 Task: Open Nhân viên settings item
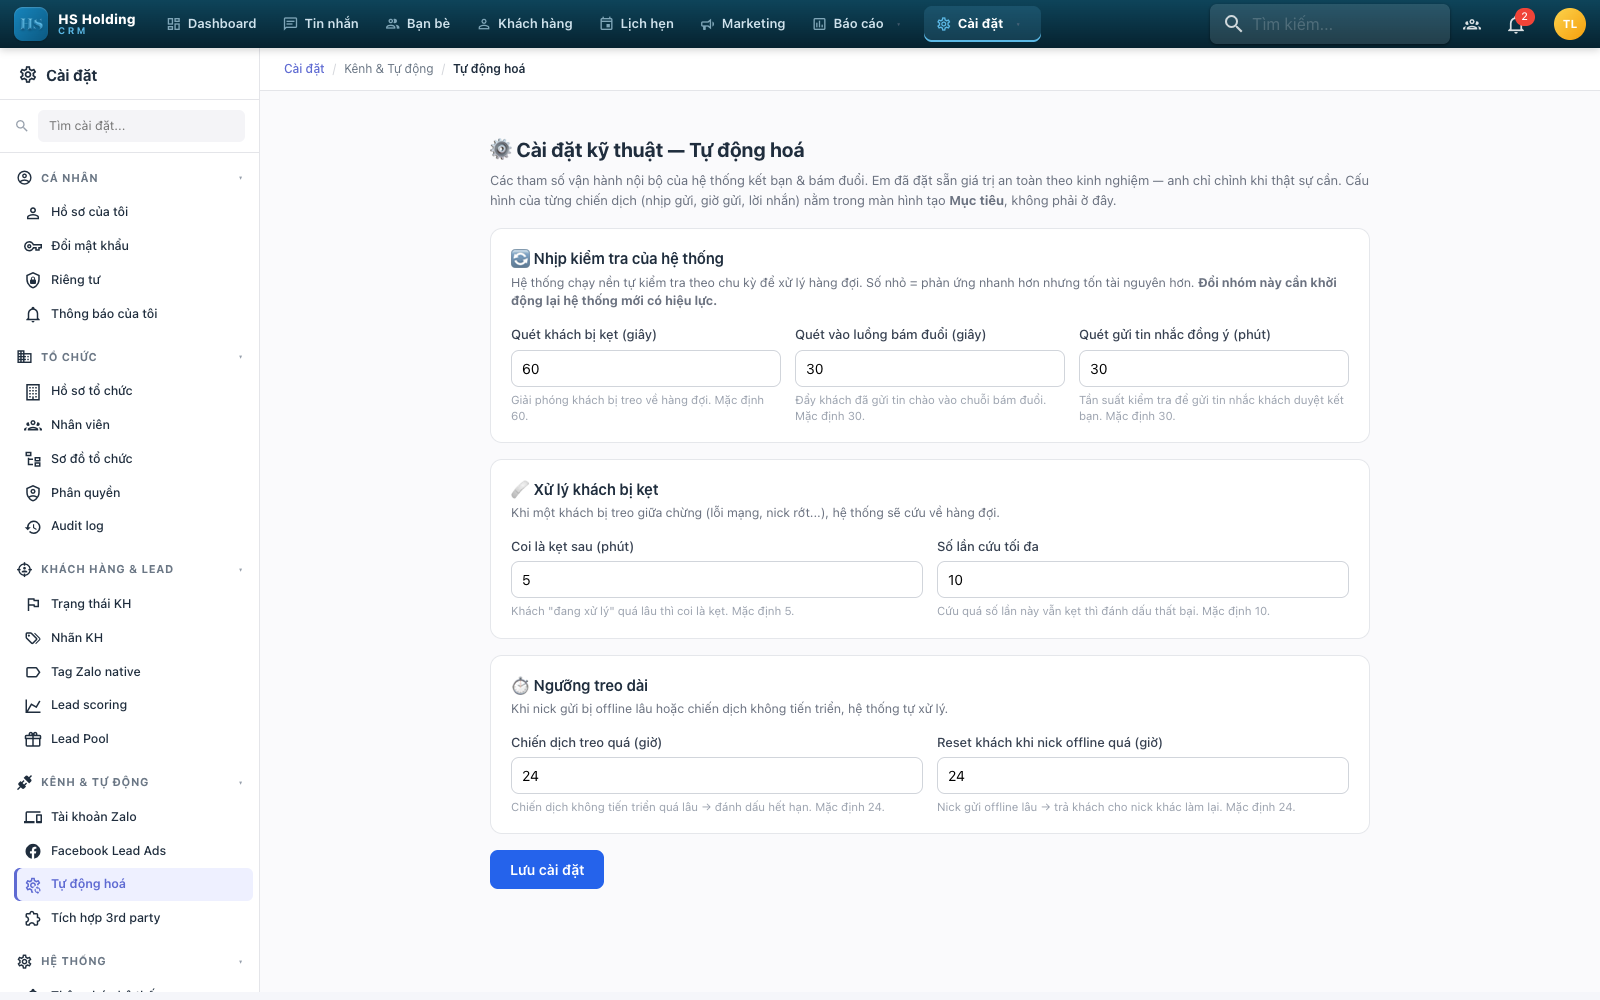[134, 425]
